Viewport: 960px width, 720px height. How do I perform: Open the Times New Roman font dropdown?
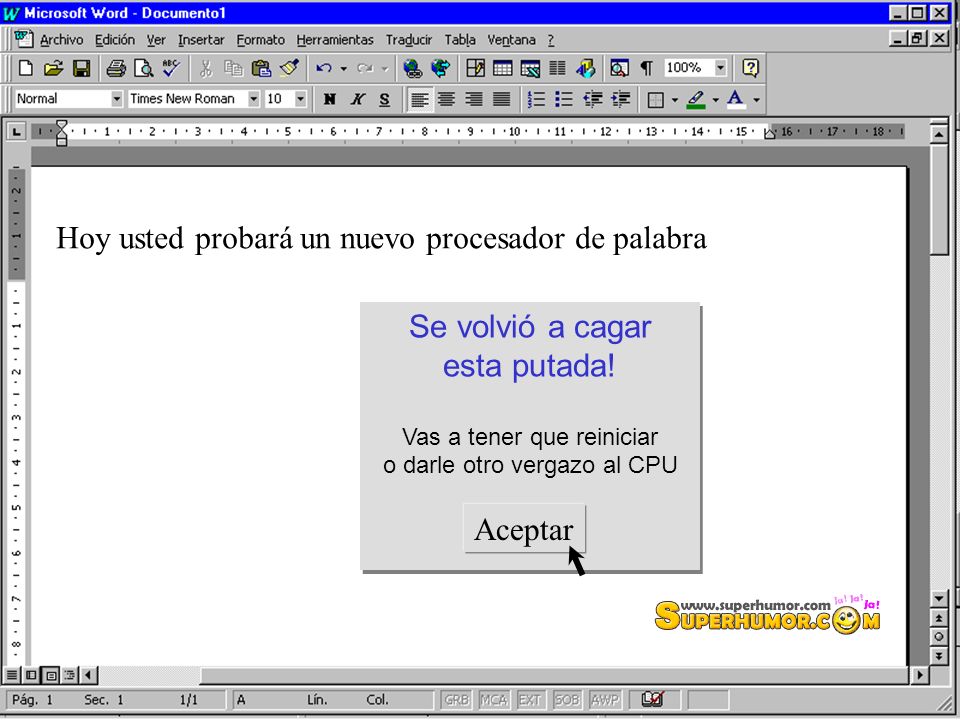(x=253, y=99)
